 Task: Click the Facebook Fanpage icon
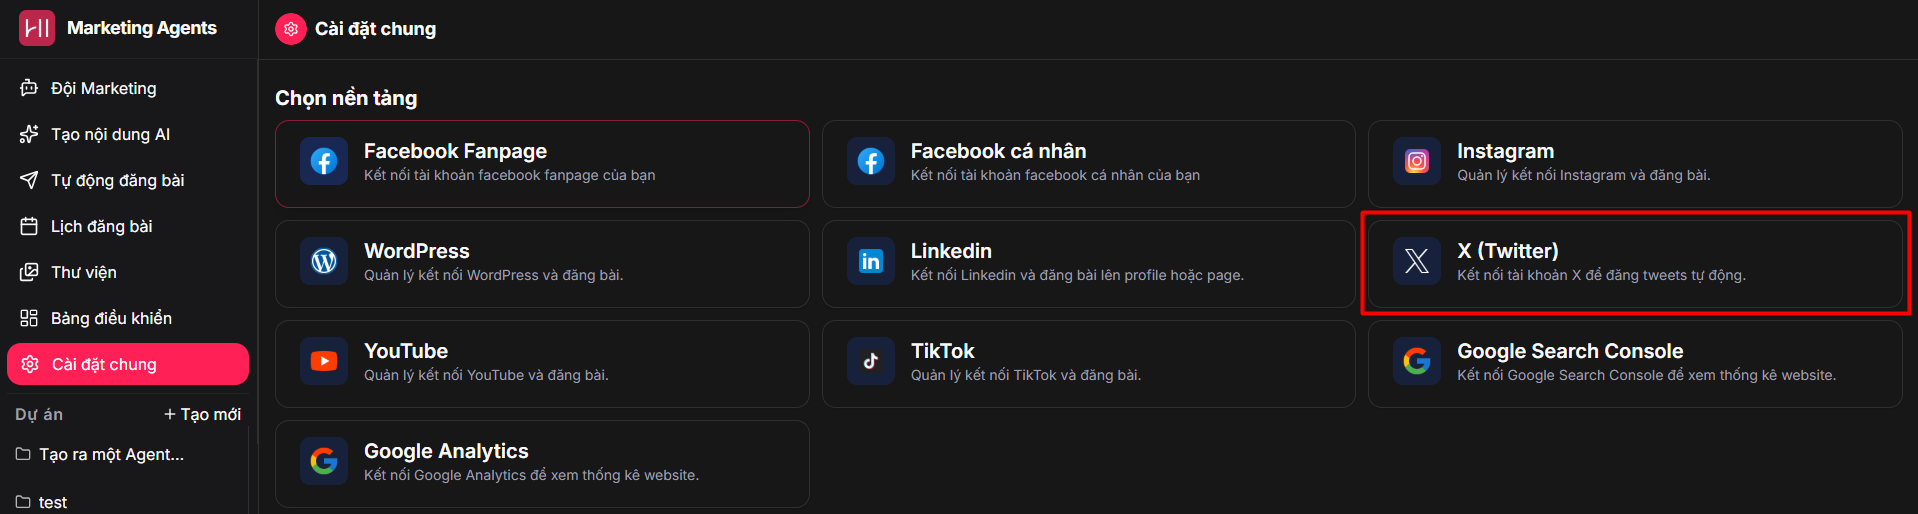click(x=324, y=162)
